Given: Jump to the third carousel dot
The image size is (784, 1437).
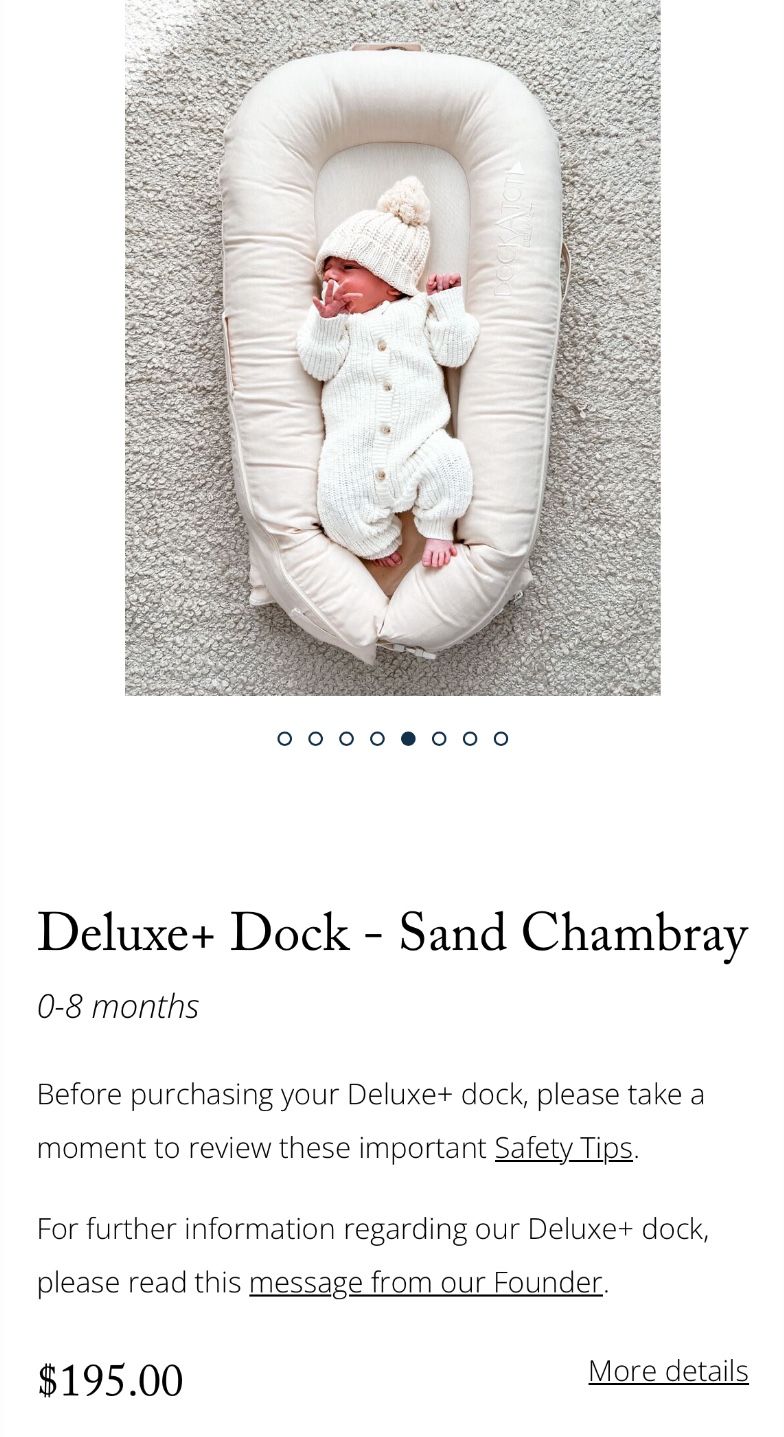Looking at the screenshot, I should pyautogui.click(x=347, y=738).
